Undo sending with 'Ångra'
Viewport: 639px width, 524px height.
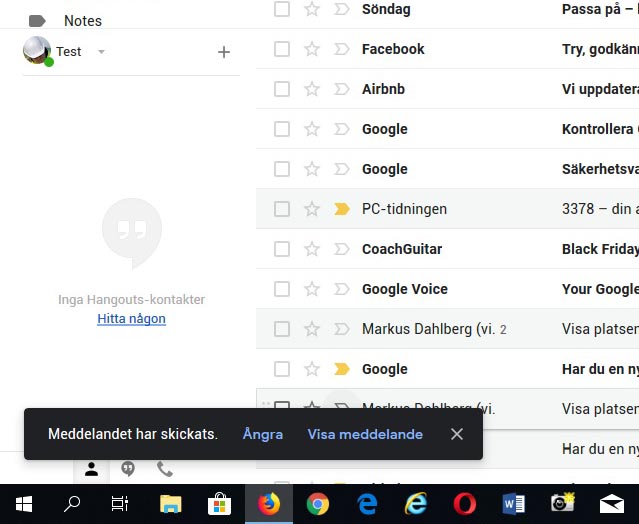tap(263, 434)
